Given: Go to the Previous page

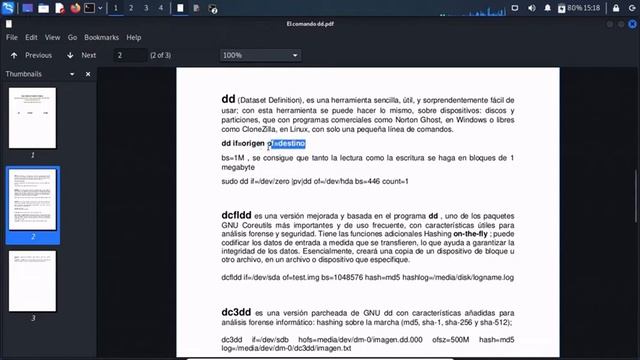Looking at the screenshot, I should click(x=31, y=55).
